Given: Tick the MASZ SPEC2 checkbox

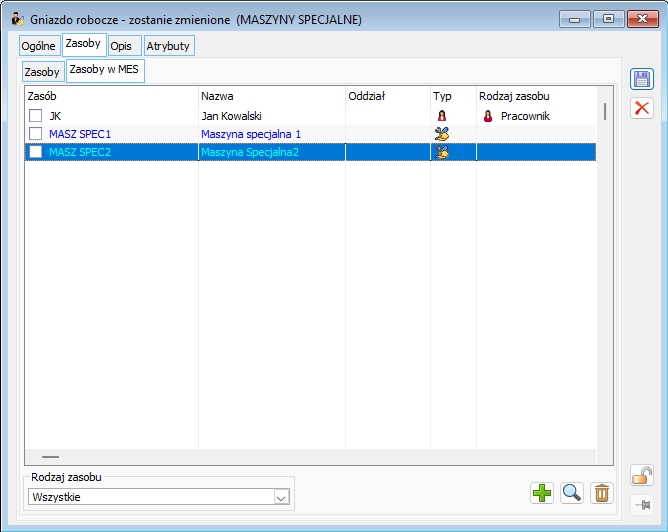Looking at the screenshot, I should [35, 152].
